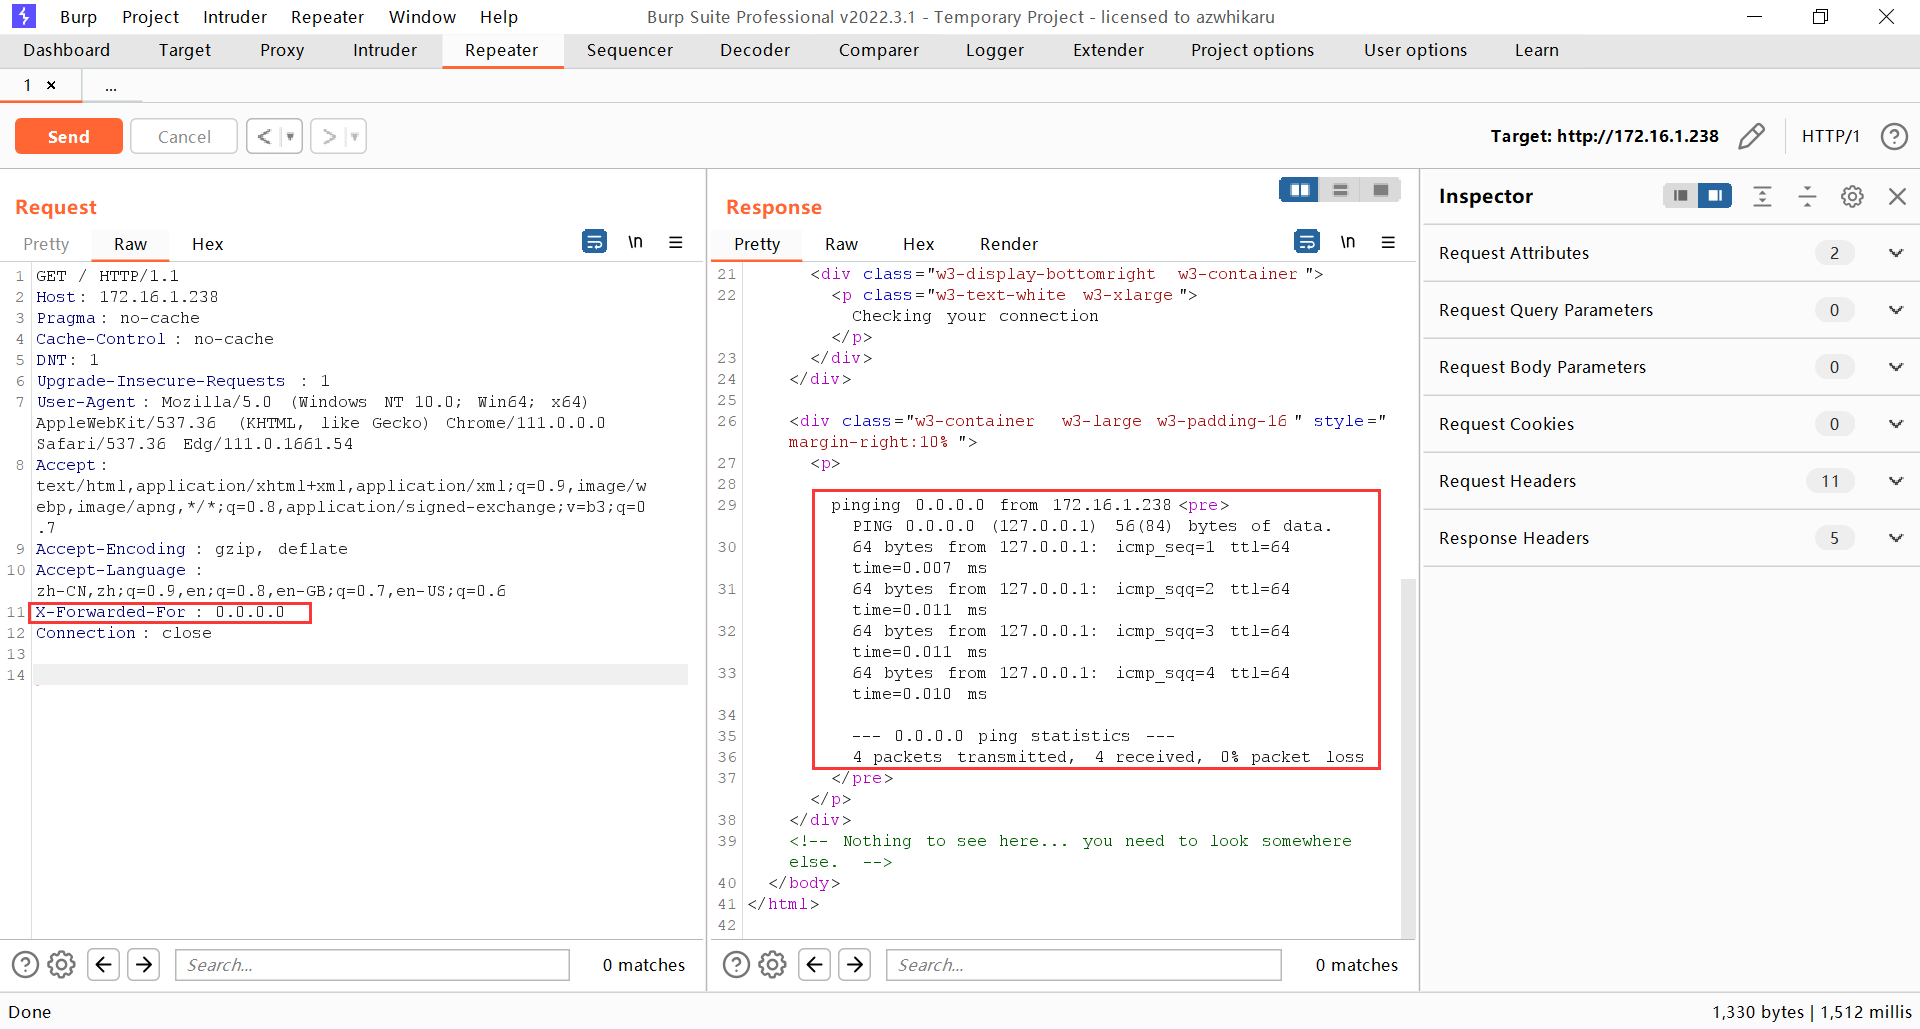Go to previous match in Response search
The height and width of the screenshot is (1029, 1920).
pyautogui.click(x=815, y=964)
